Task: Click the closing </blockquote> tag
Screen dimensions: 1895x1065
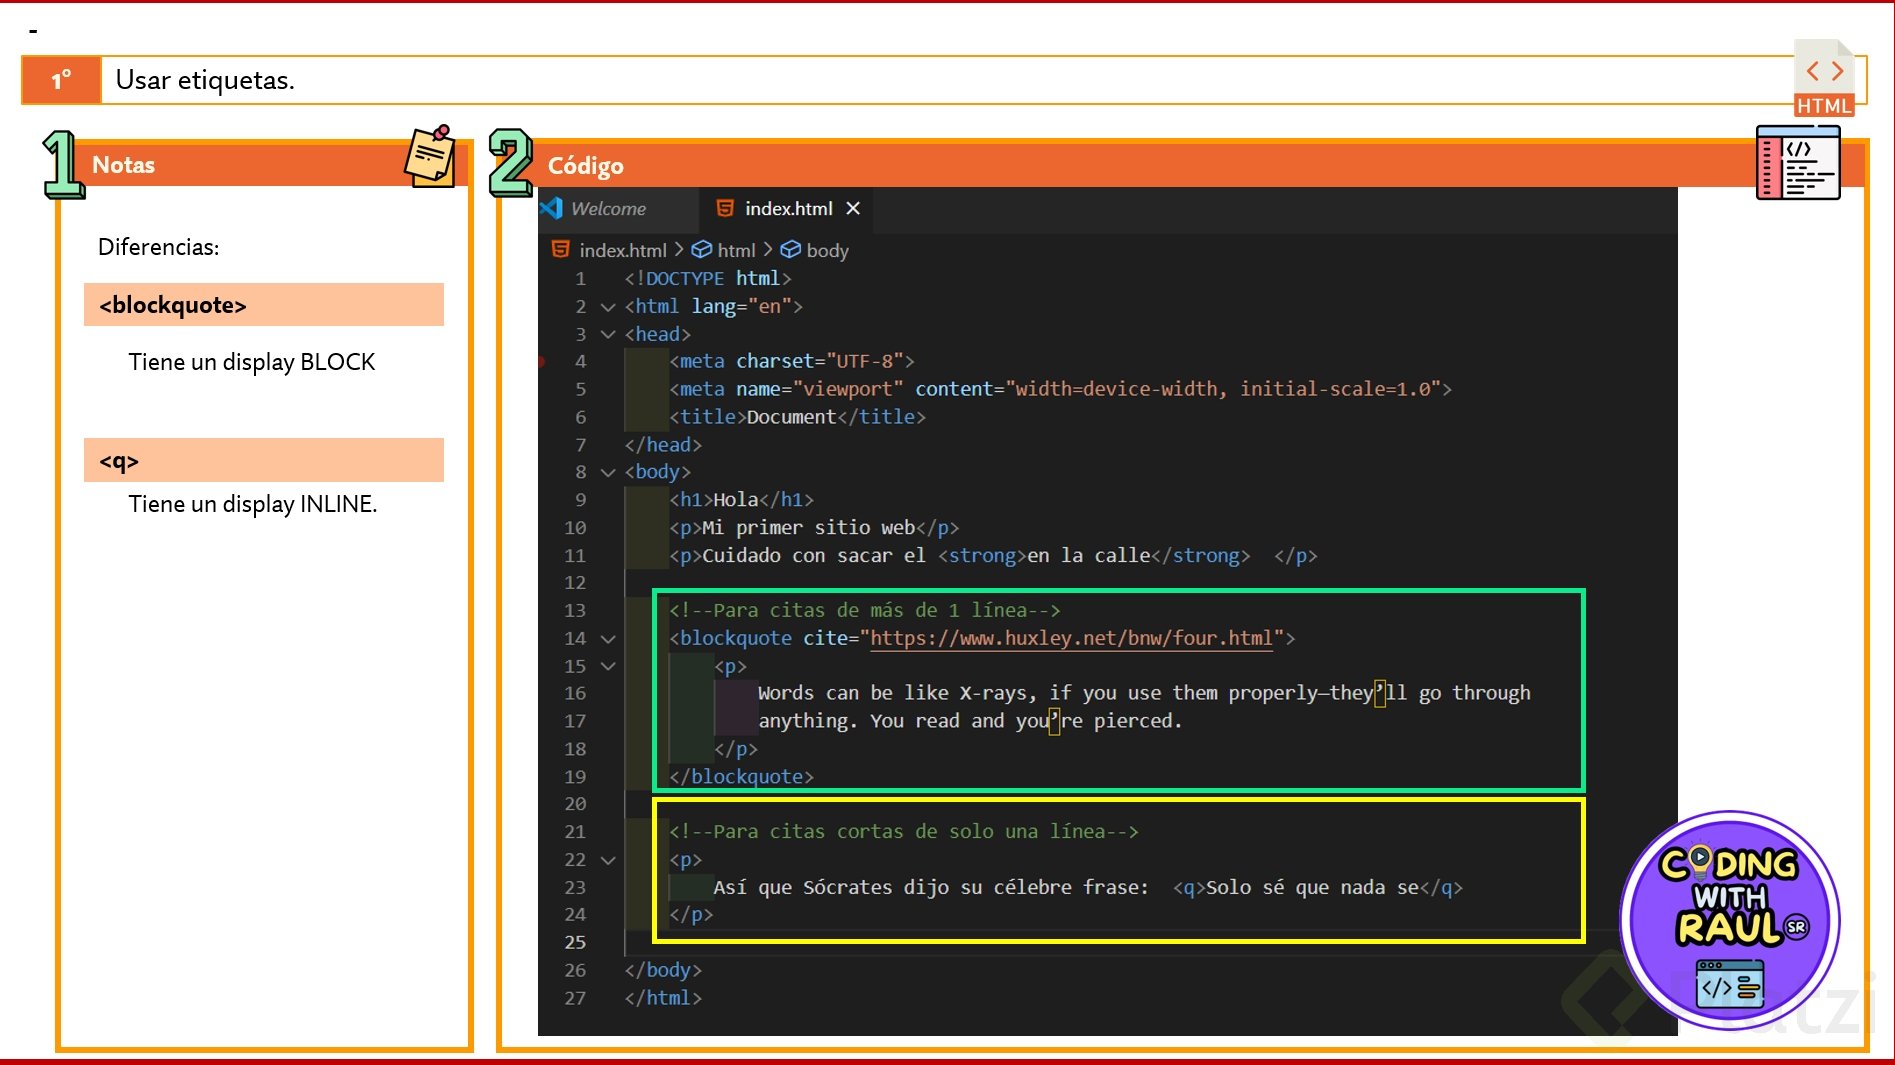Action: pyautogui.click(x=742, y=776)
